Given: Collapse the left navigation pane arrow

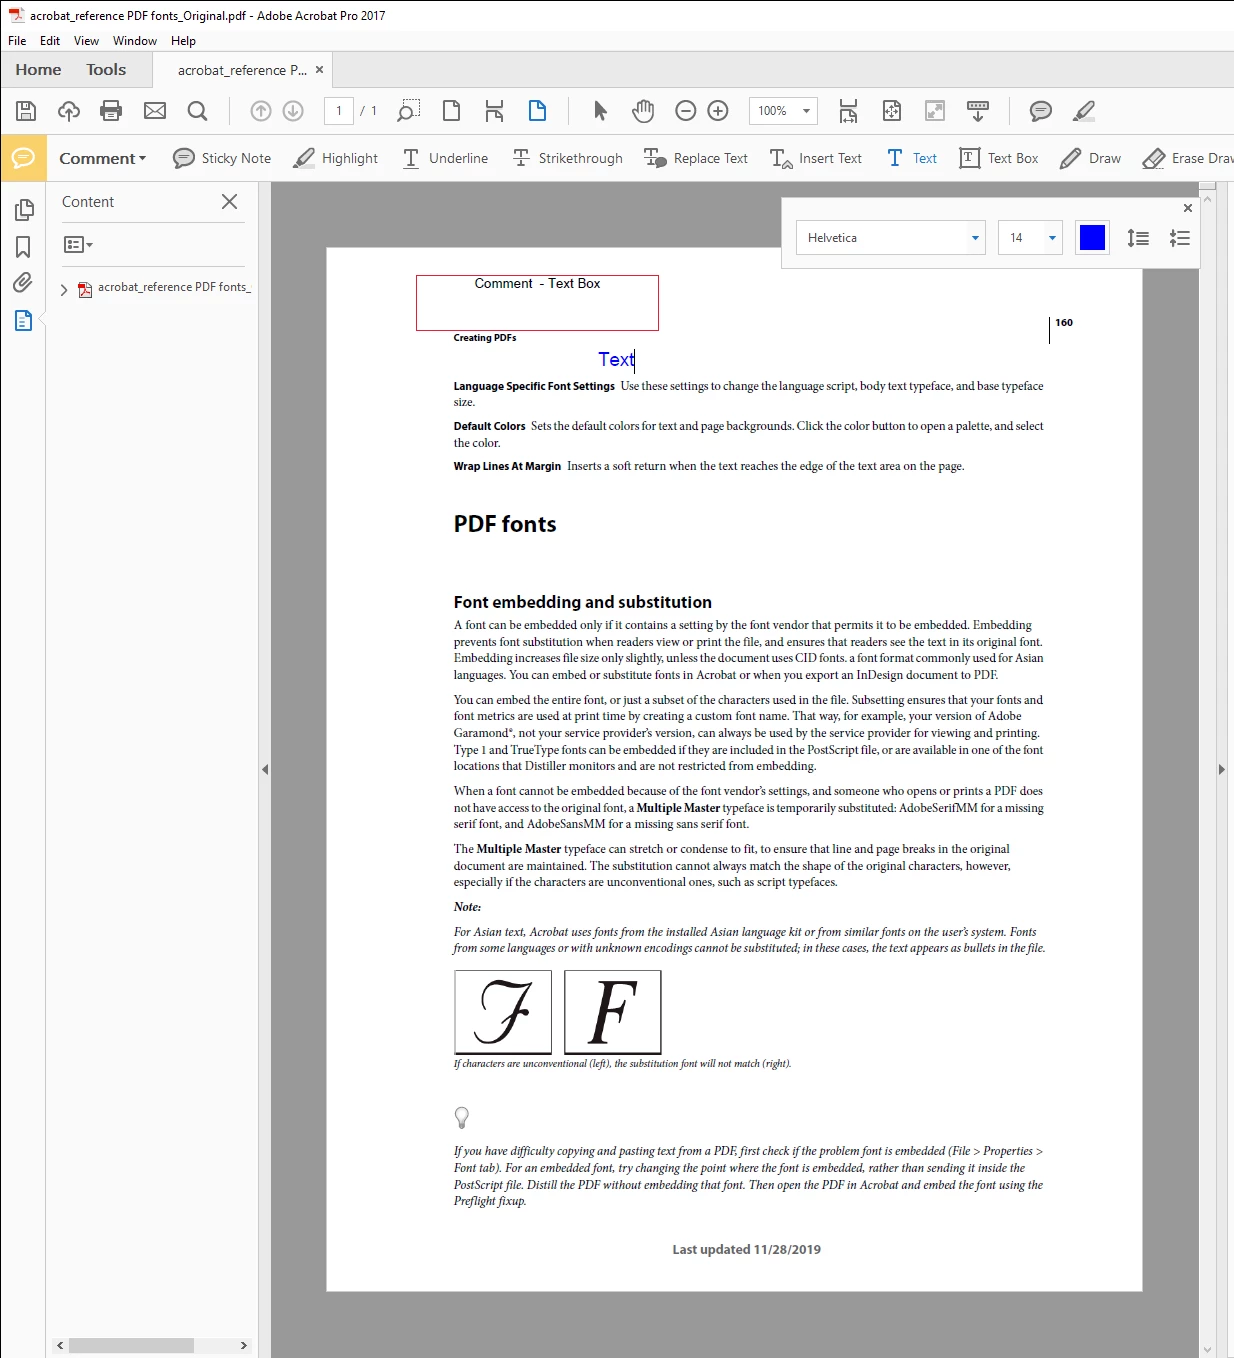Looking at the screenshot, I should point(265,770).
